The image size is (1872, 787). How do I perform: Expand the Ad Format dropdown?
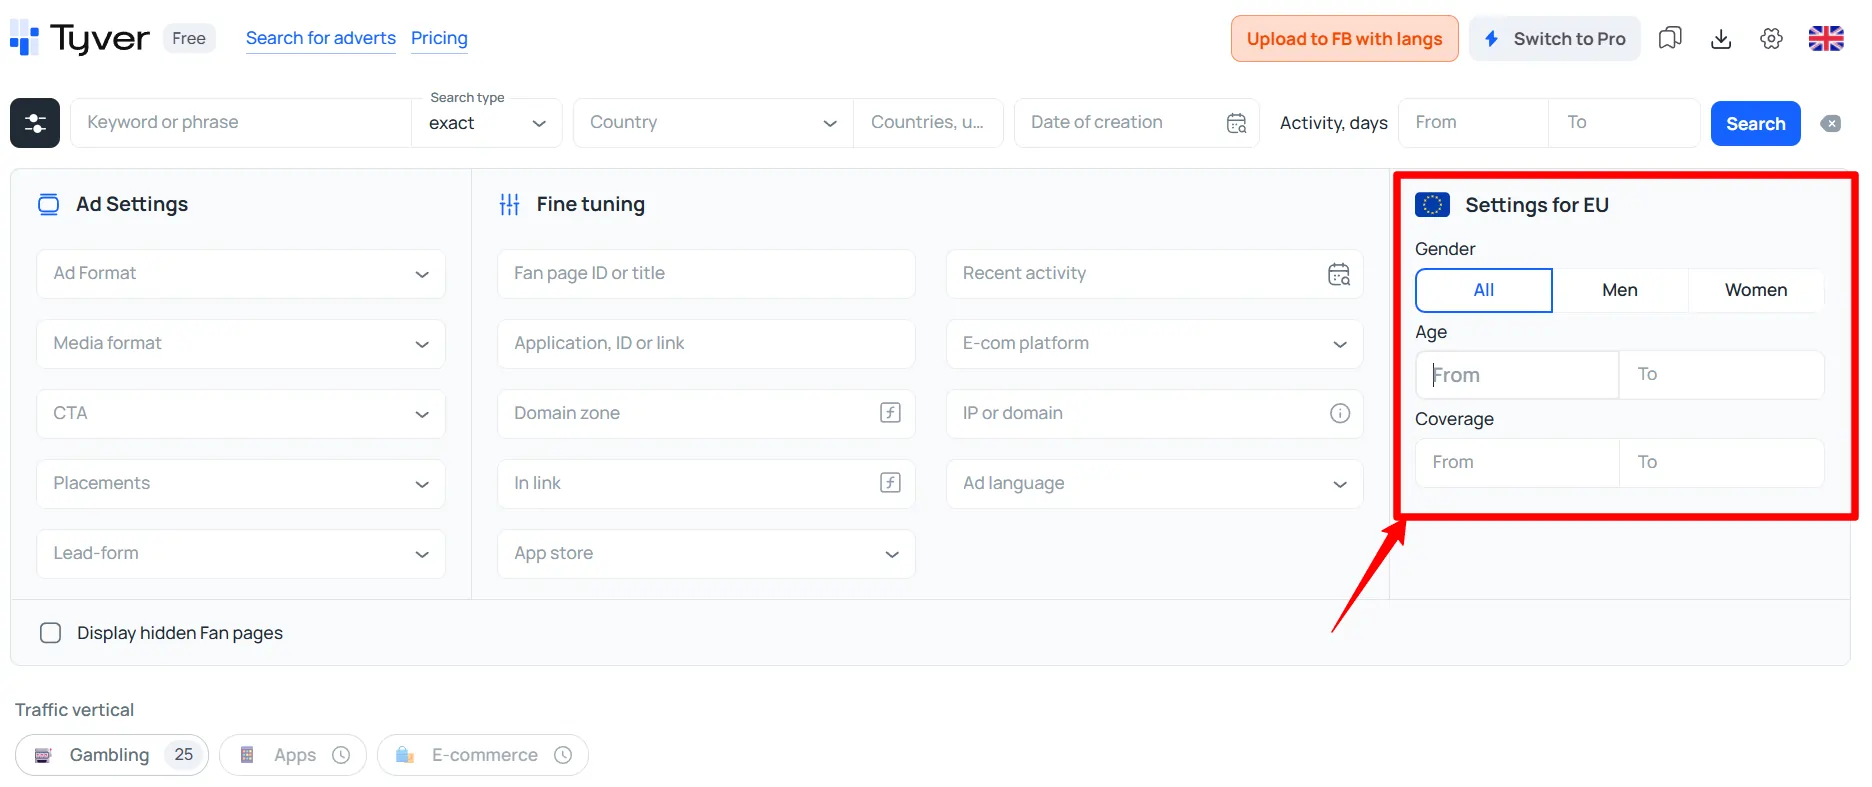[240, 274]
